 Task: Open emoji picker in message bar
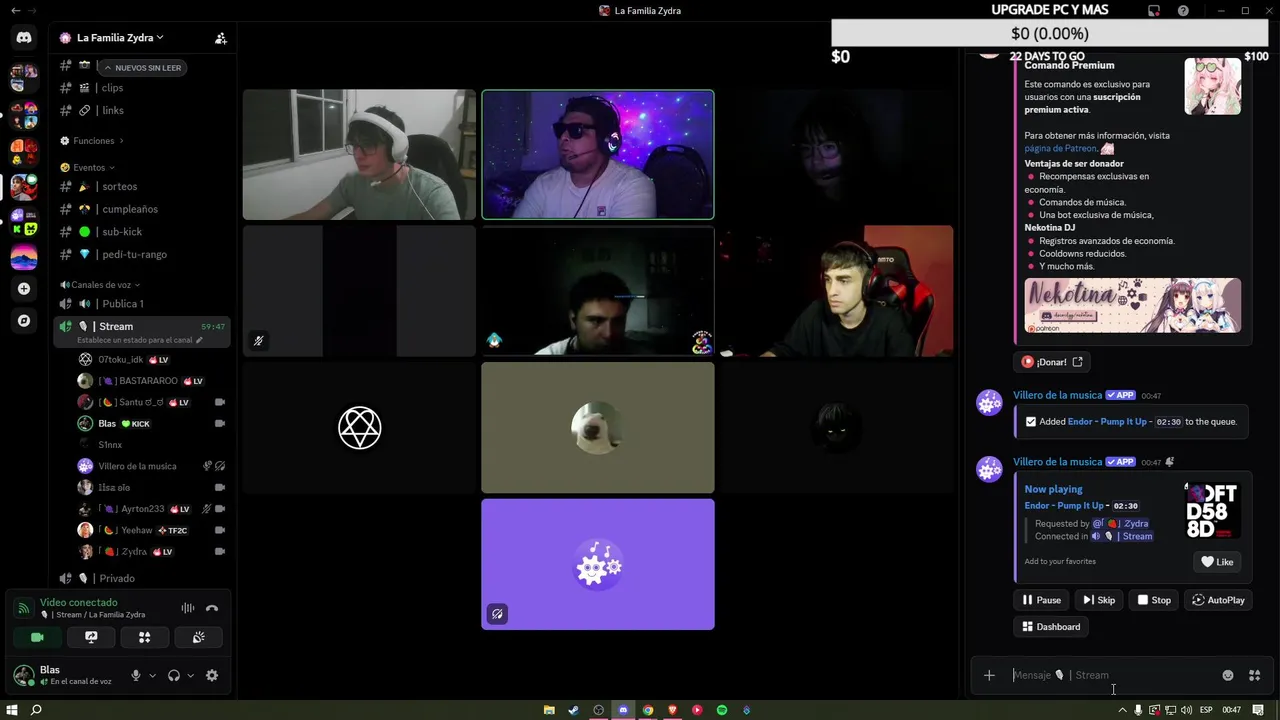[x=1228, y=675]
